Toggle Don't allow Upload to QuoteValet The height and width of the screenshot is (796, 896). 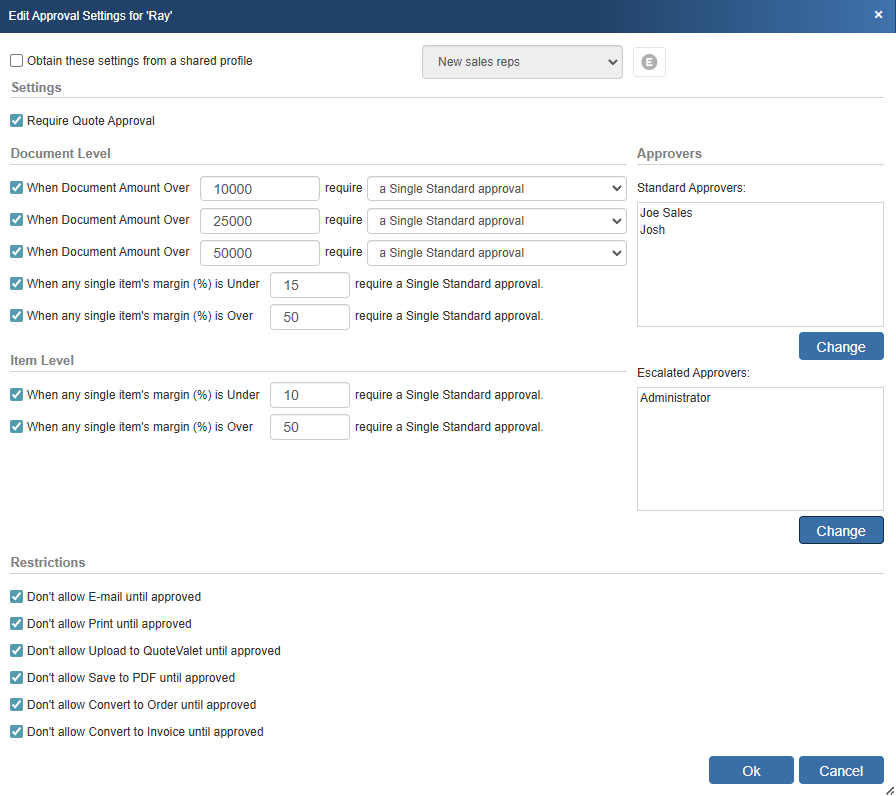click(17, 651)
